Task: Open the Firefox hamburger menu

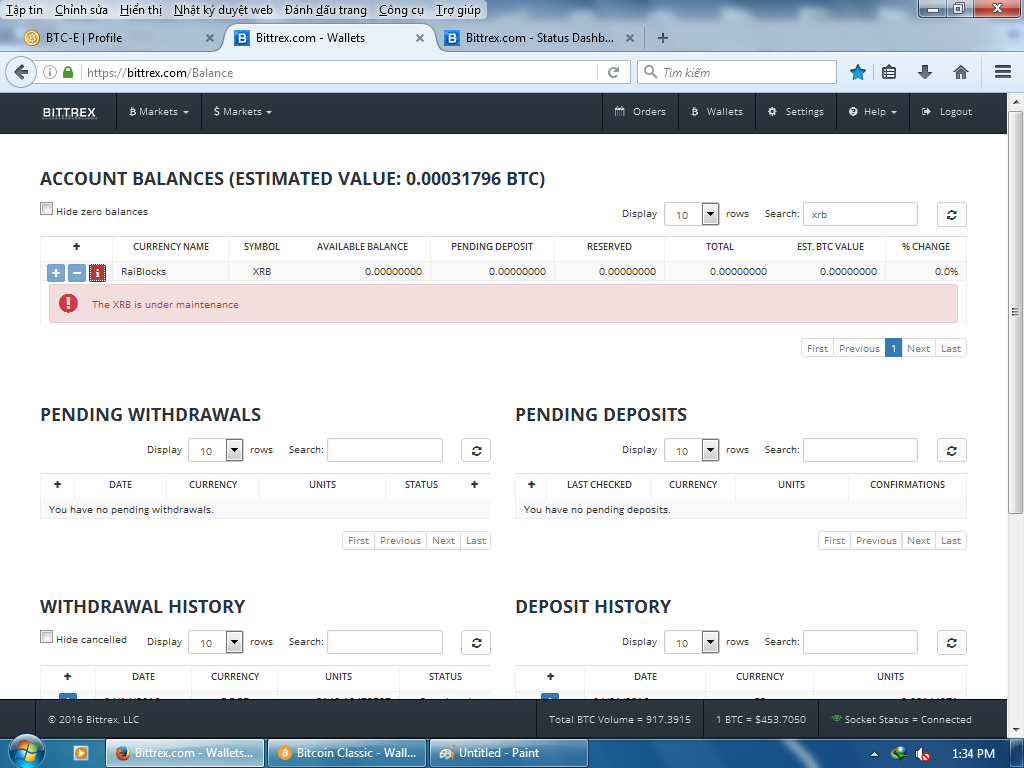Action: 1002,72
